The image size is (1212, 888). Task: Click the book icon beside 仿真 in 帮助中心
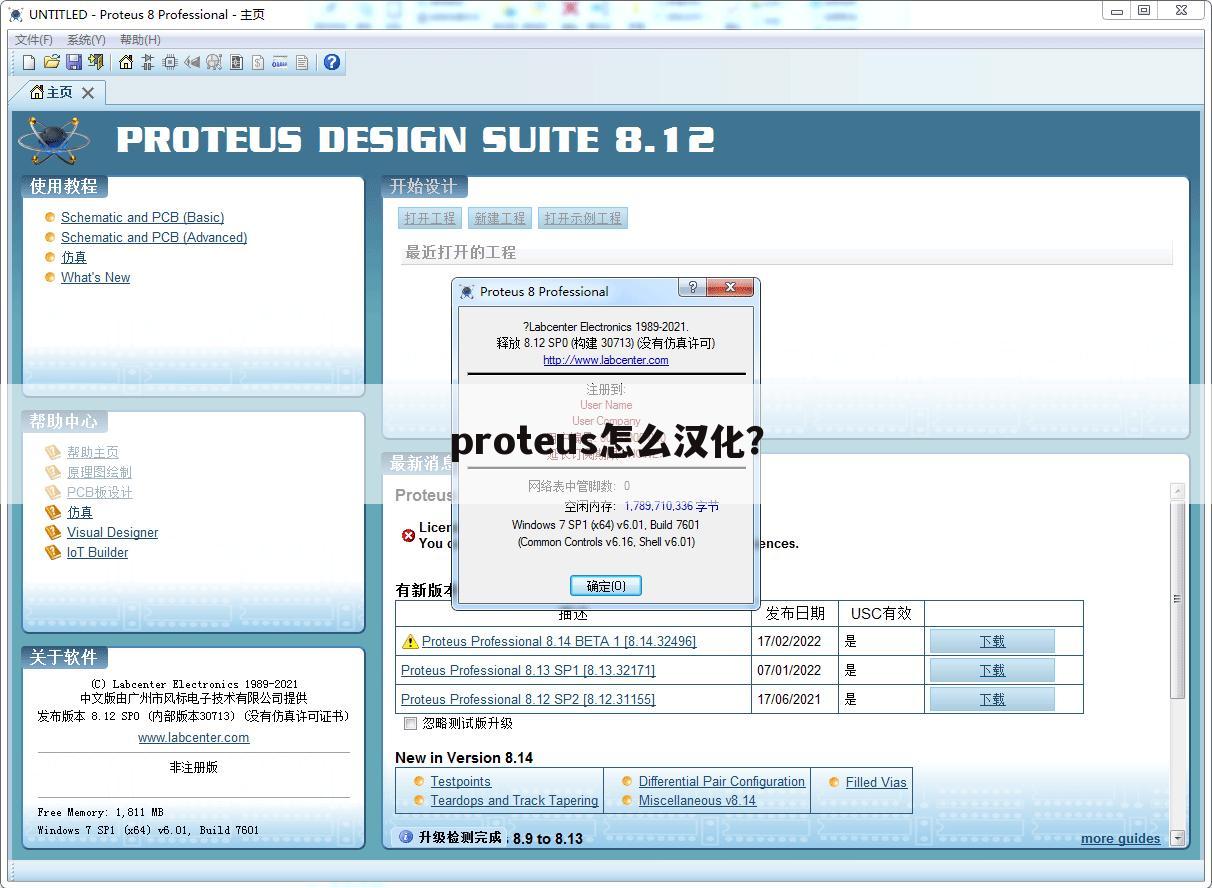click(53, 512)
